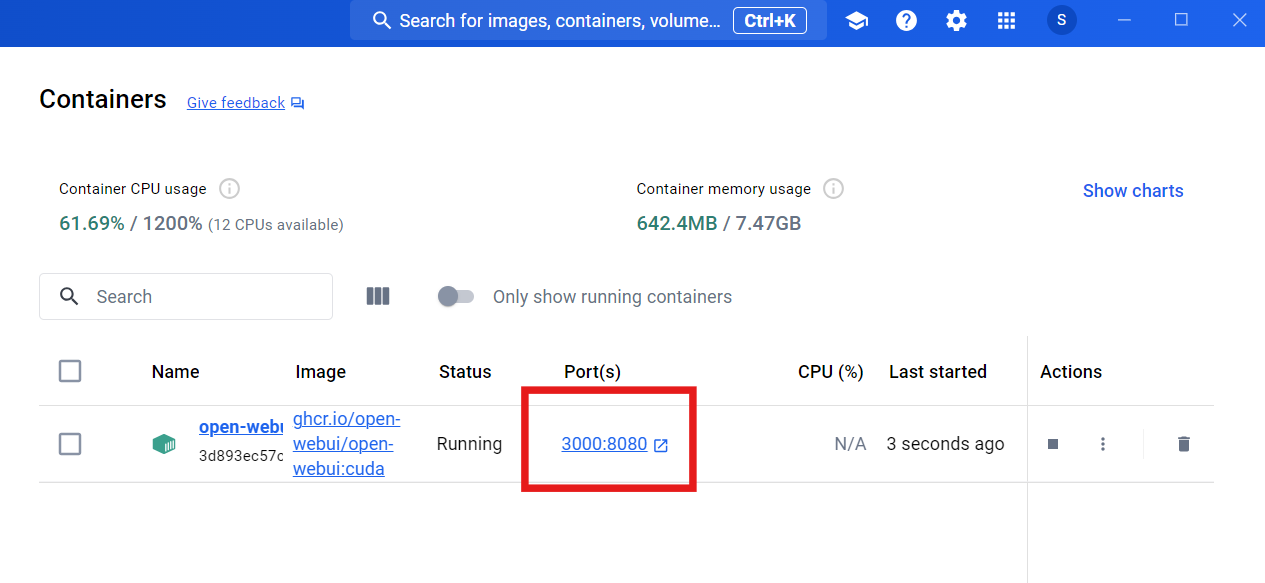Open the Learning Center graduation cap icon
The height and width of the screenshot is (583, 1265).
pos(856,21)
